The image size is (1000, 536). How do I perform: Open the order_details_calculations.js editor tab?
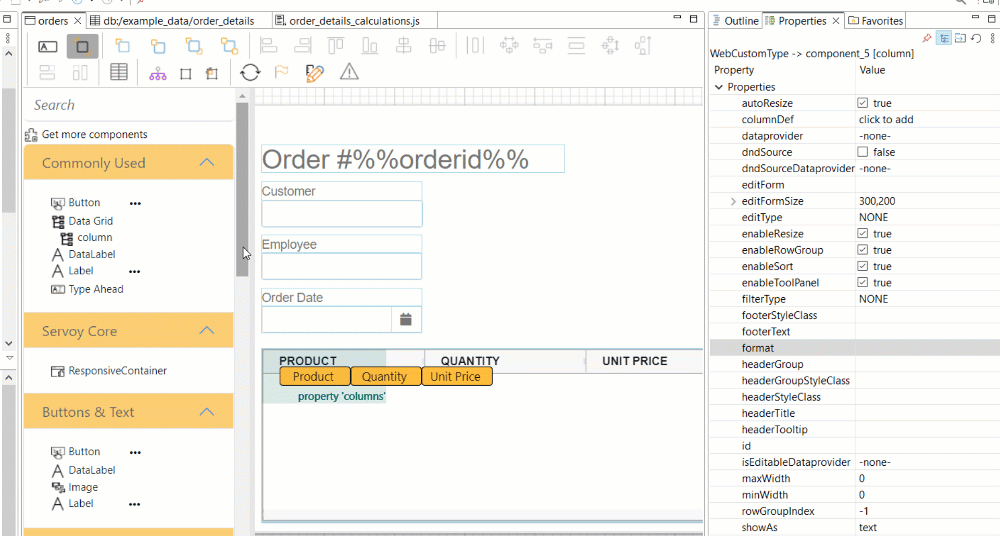[350, 21]
